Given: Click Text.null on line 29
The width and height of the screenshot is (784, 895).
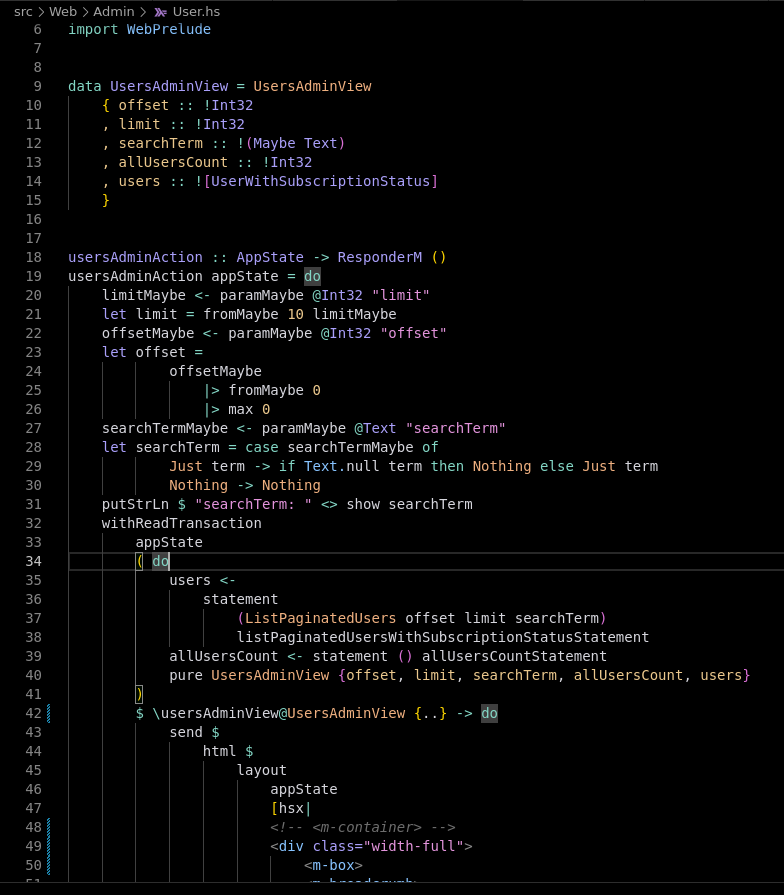Looking at the screenshot, I should 341,466.
